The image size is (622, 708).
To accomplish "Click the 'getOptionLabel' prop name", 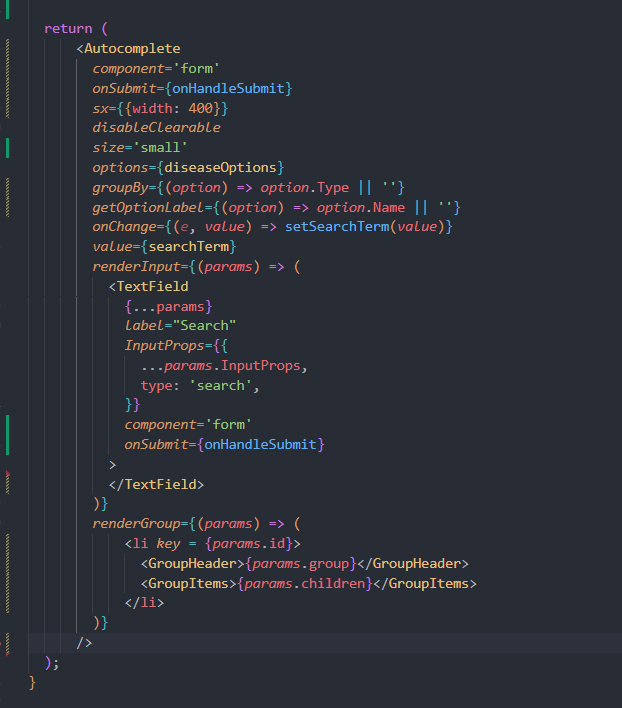I will click(149, 207).
